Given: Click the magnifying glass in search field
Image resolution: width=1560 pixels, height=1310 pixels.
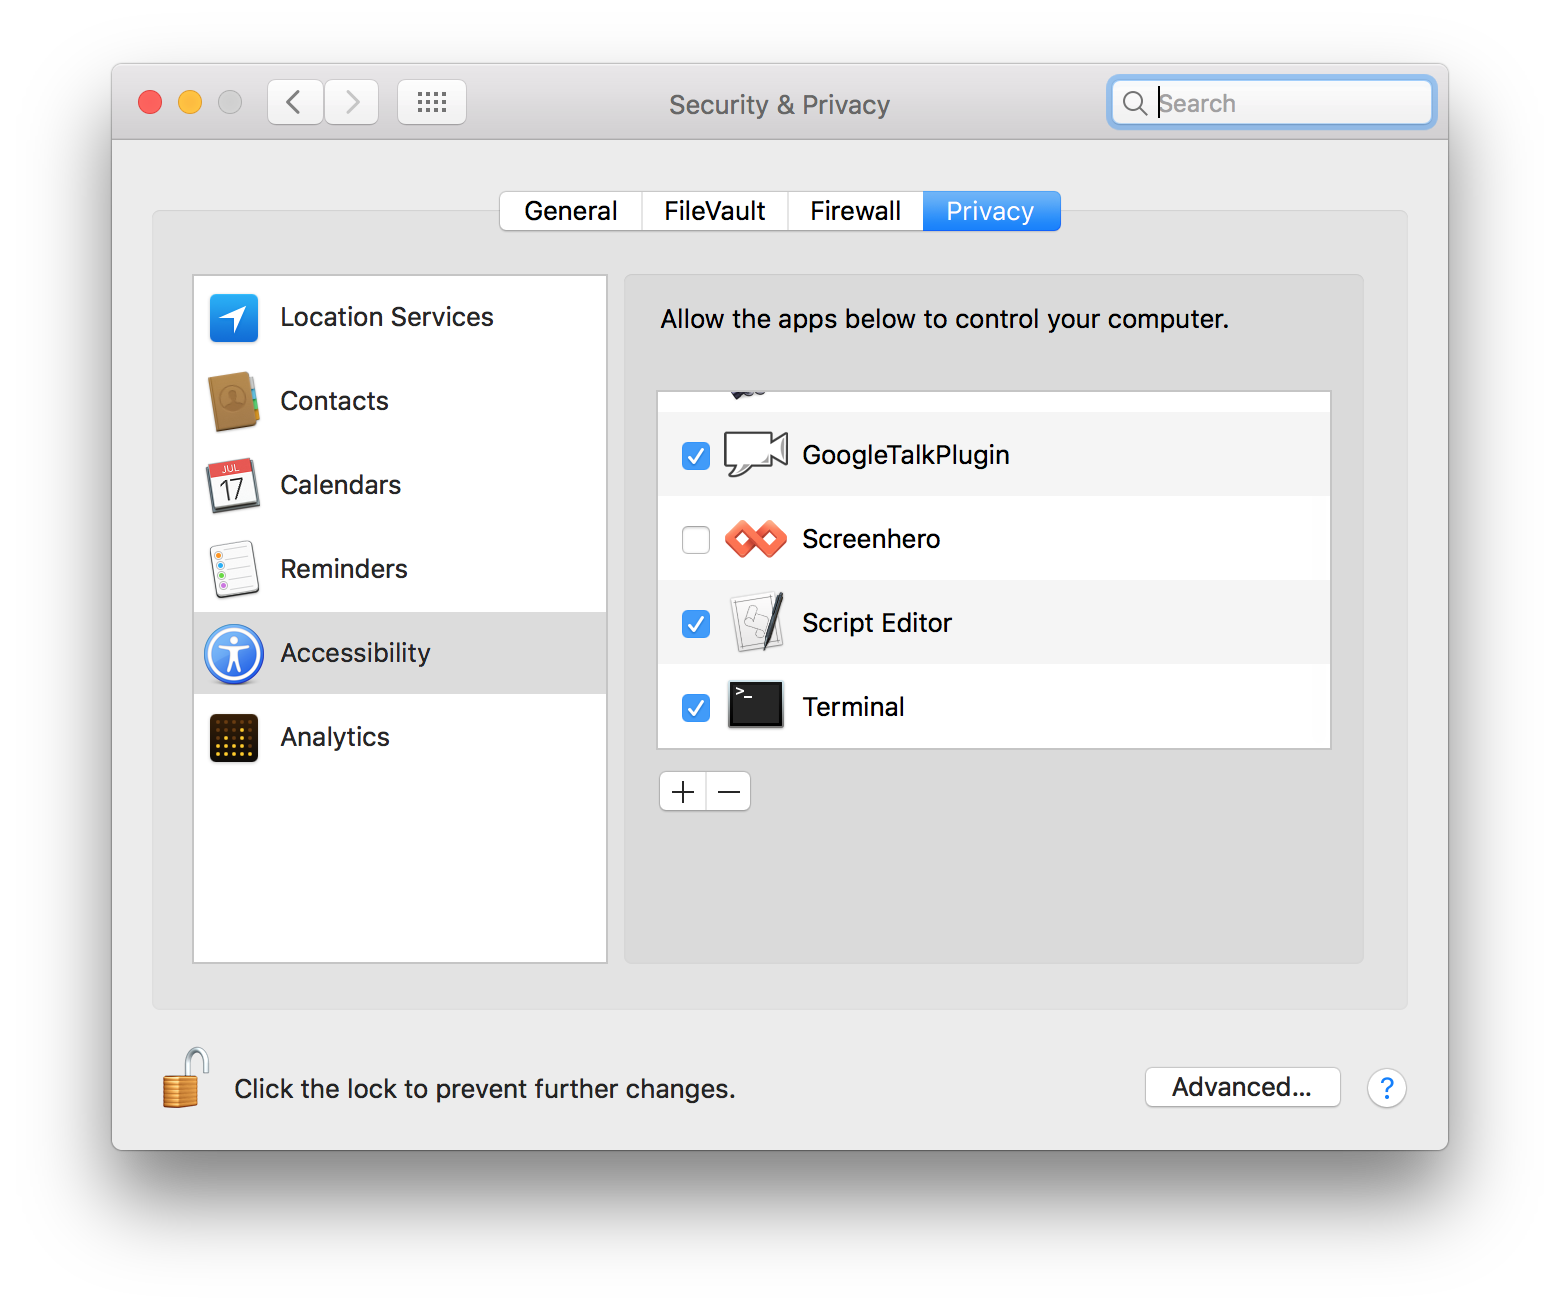Looking at the screenshot, I should 1134,103.
